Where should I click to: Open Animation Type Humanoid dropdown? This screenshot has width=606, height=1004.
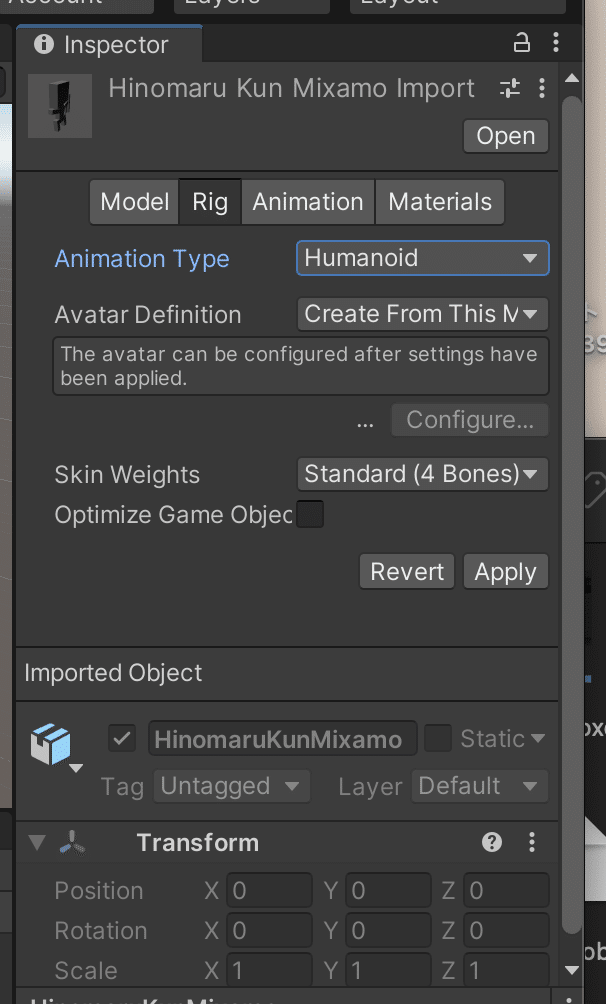[423, 258]
